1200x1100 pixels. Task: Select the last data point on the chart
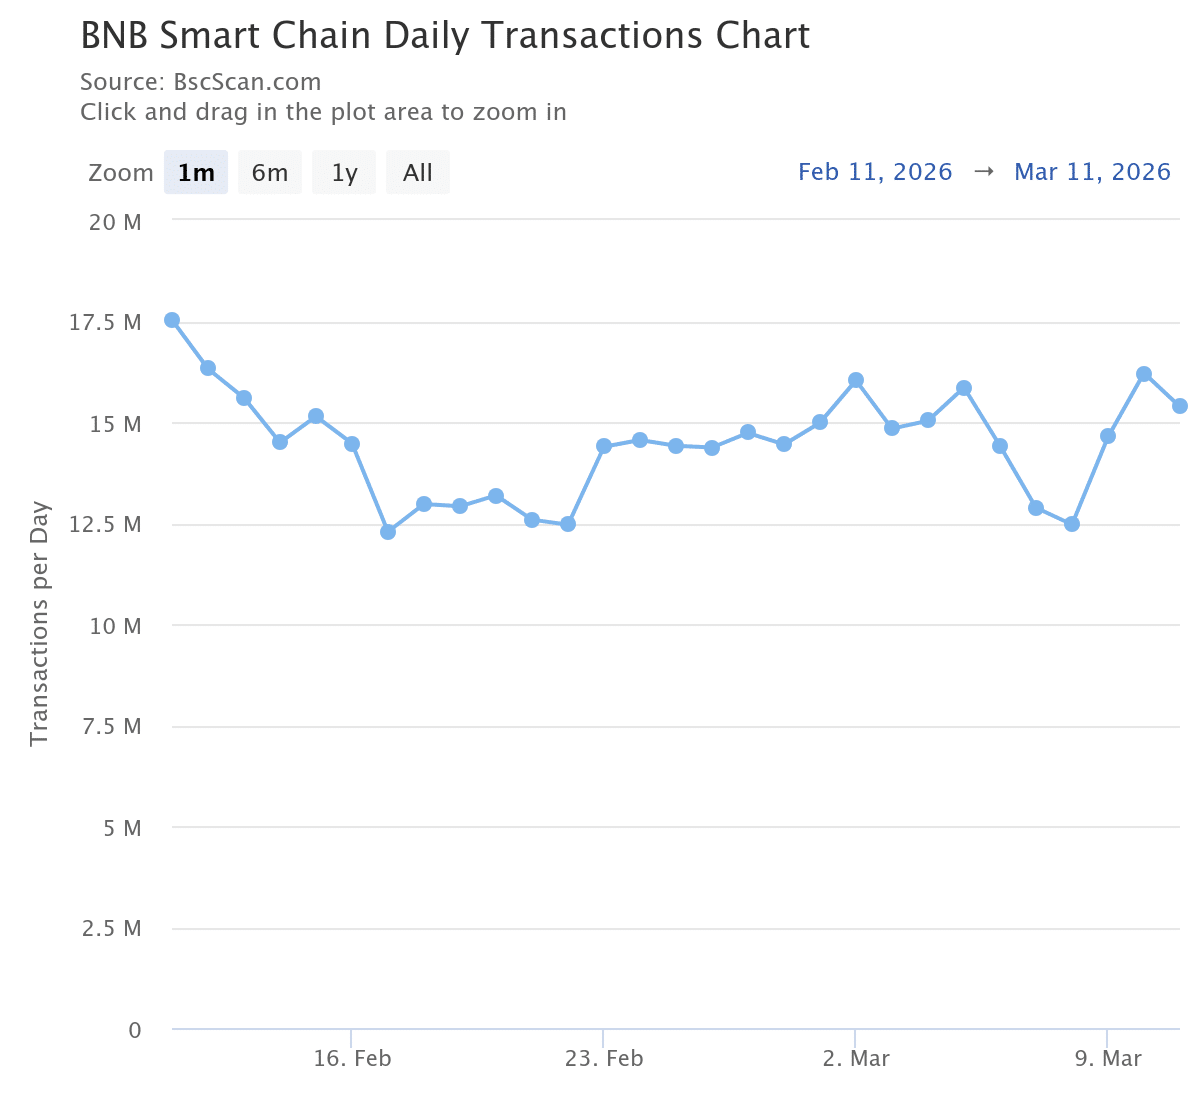click(x=1180, y=406)
